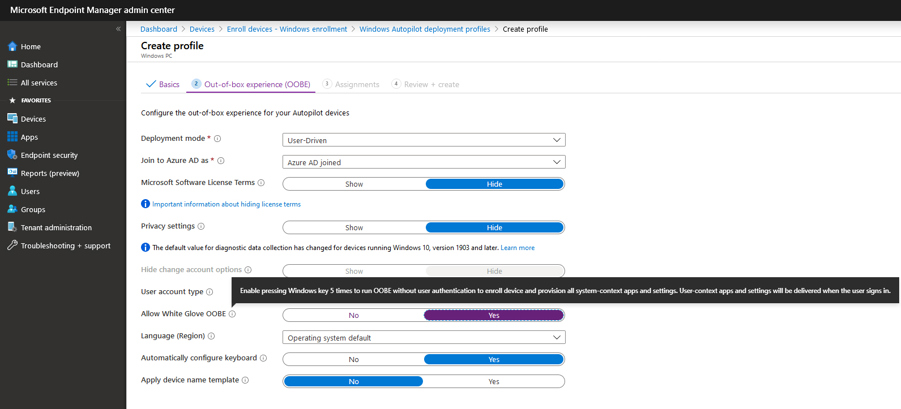Click the Troubleshooting + support wrench icon
The height and width of the screenshot is (409, 901).
[x=12, y=245]
